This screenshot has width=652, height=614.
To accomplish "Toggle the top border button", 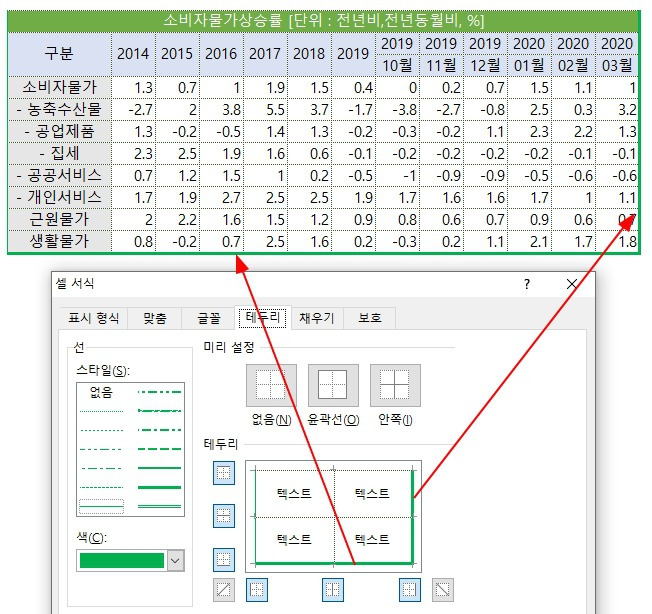I will 224,473.
